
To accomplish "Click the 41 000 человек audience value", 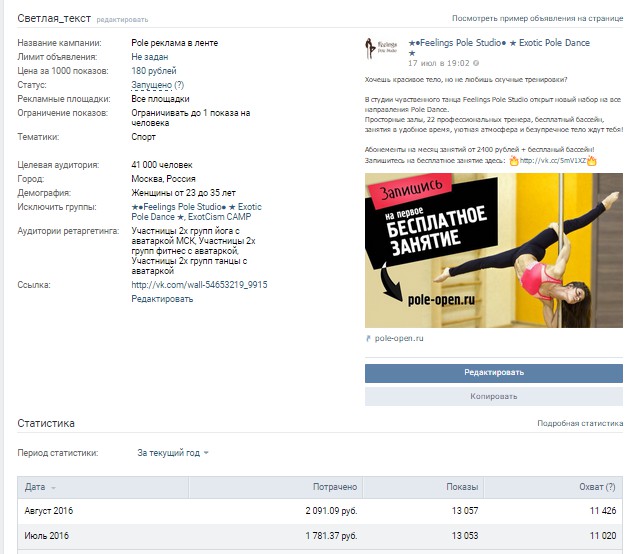I will [x=162, y=165].
